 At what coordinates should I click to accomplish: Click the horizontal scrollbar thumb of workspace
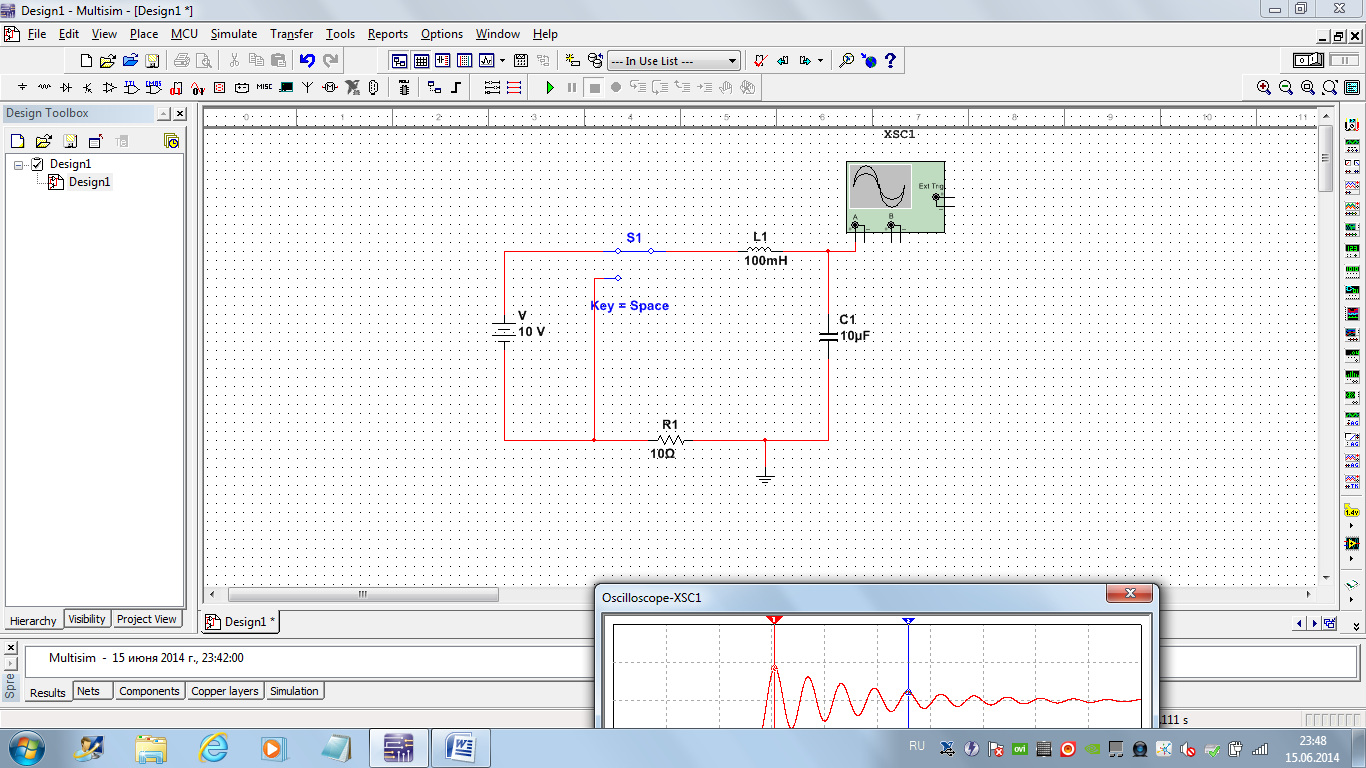coord(363,594)
